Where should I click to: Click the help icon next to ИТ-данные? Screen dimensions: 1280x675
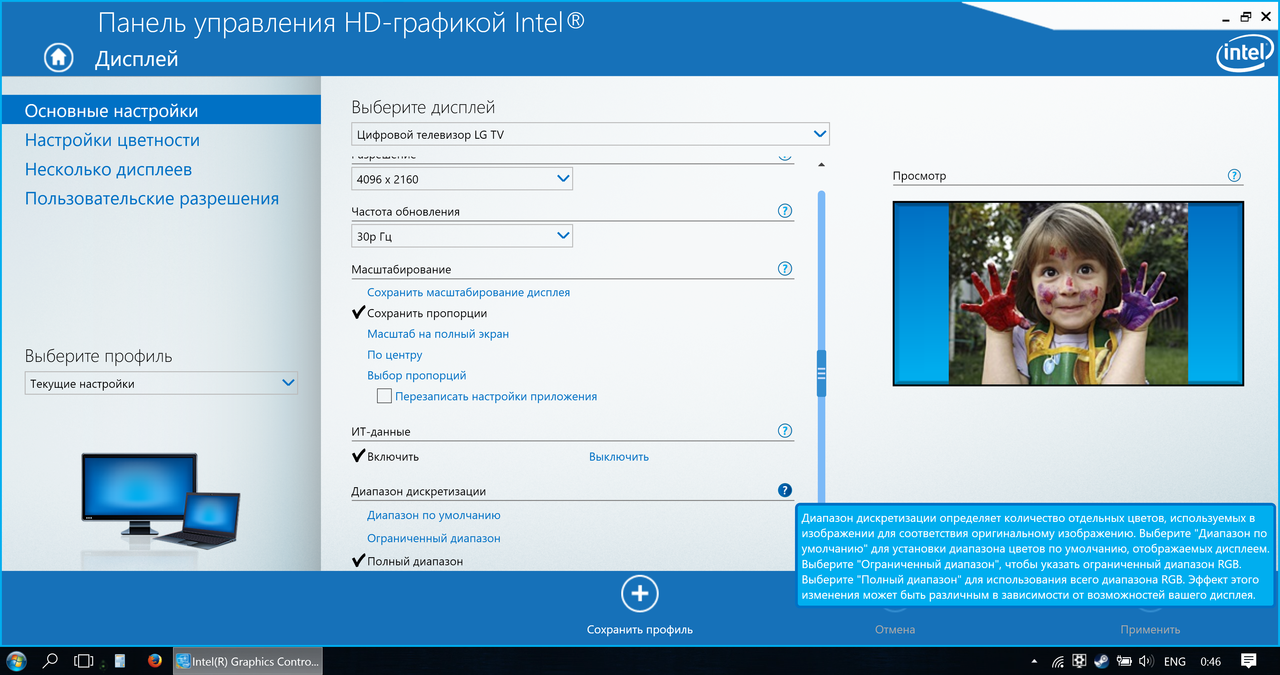click(785, 431)
